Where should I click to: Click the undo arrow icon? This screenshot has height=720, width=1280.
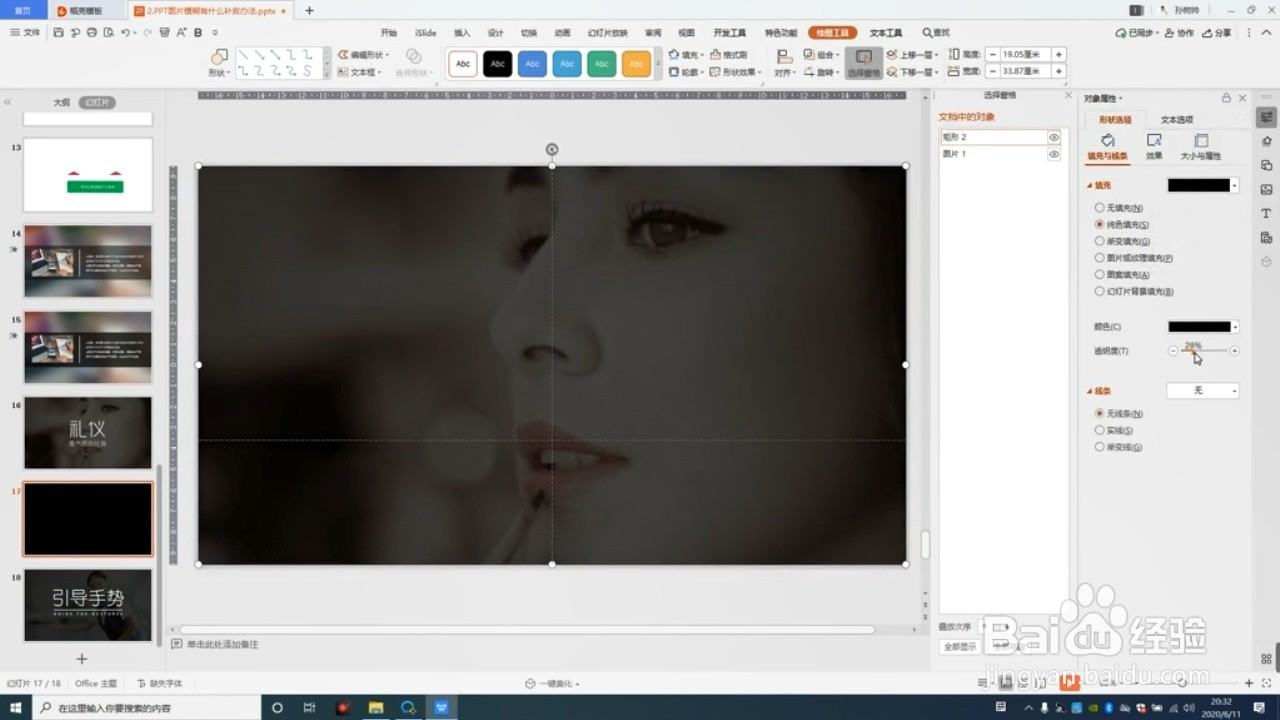(x=126, y=32)
